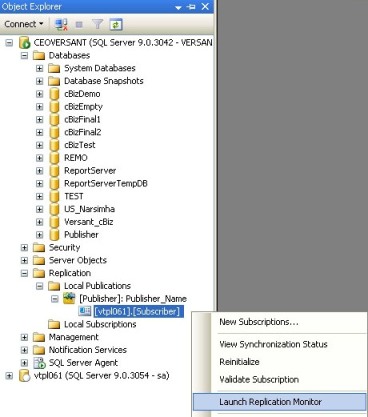Click the vtpl061 Subscriber subscription icon
The width and height of the screenshot is (368, 417).
[x=85, y=311]
